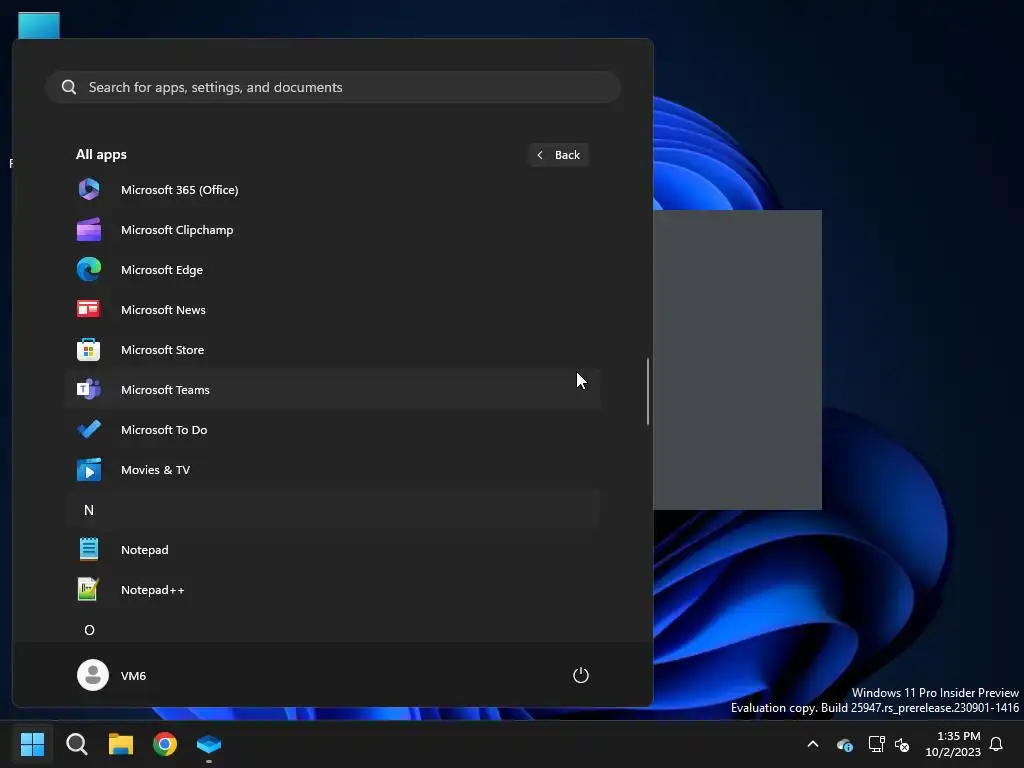Select the "Notepad" text label

(x=144, y=549)
